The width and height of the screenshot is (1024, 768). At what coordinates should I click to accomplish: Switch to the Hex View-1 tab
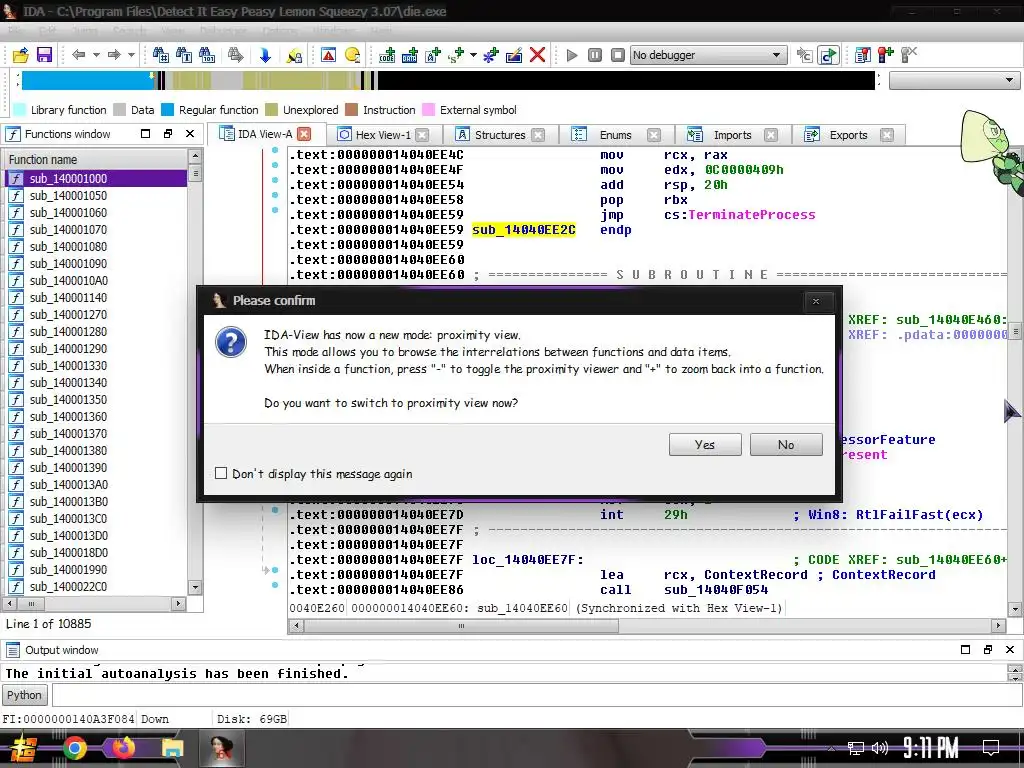coord(383,135)
